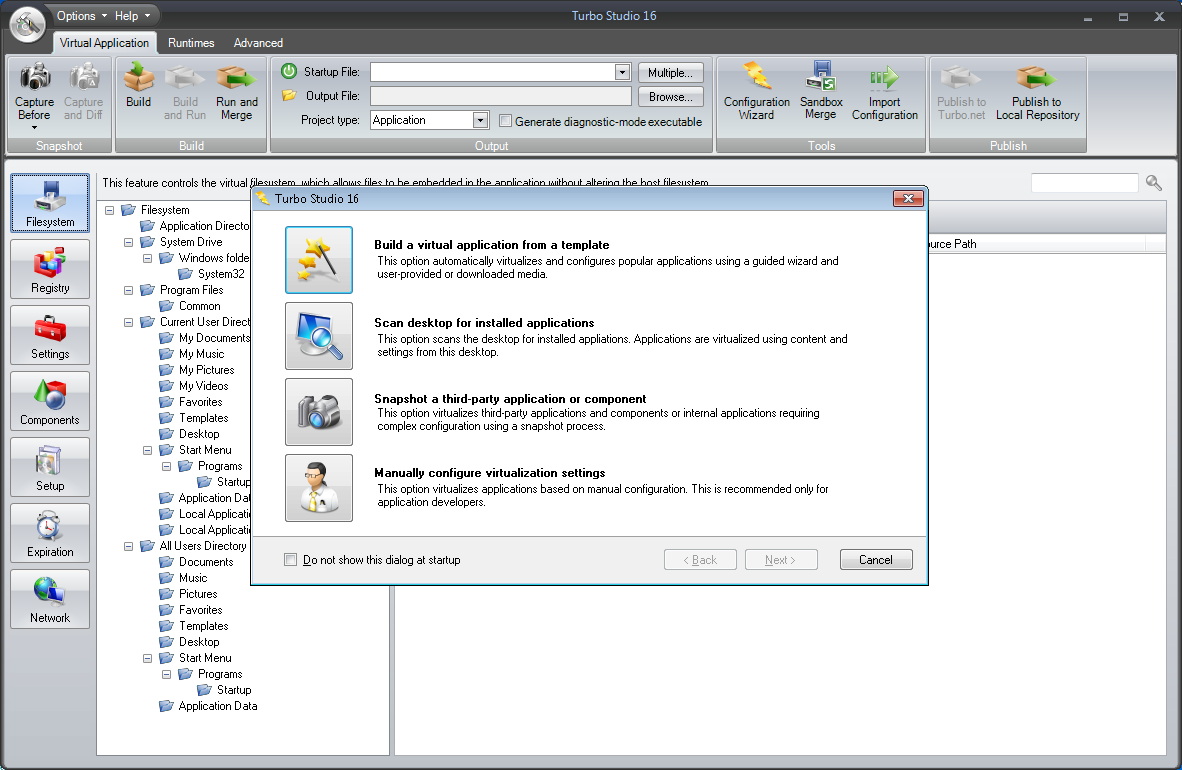
Task: Click the Build toolbar icon
Action: pyautogui.click(x=139, y=86)
